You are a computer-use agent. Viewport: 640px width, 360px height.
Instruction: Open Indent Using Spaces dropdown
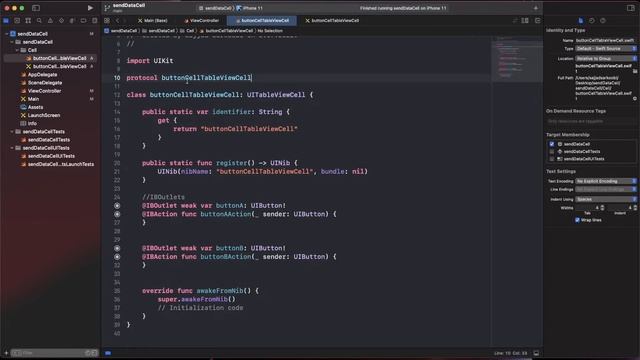pyautogui.click(x=606, y=199)
